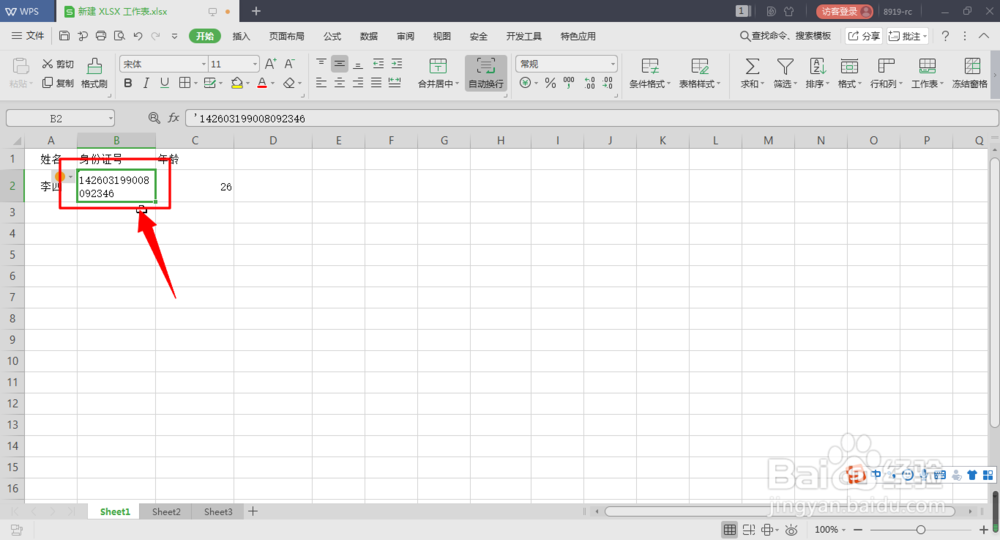The width and height of the screenshot is (1000, 540).
Task: Open the 插入 insert tab
Action: (x=241, y=36)
